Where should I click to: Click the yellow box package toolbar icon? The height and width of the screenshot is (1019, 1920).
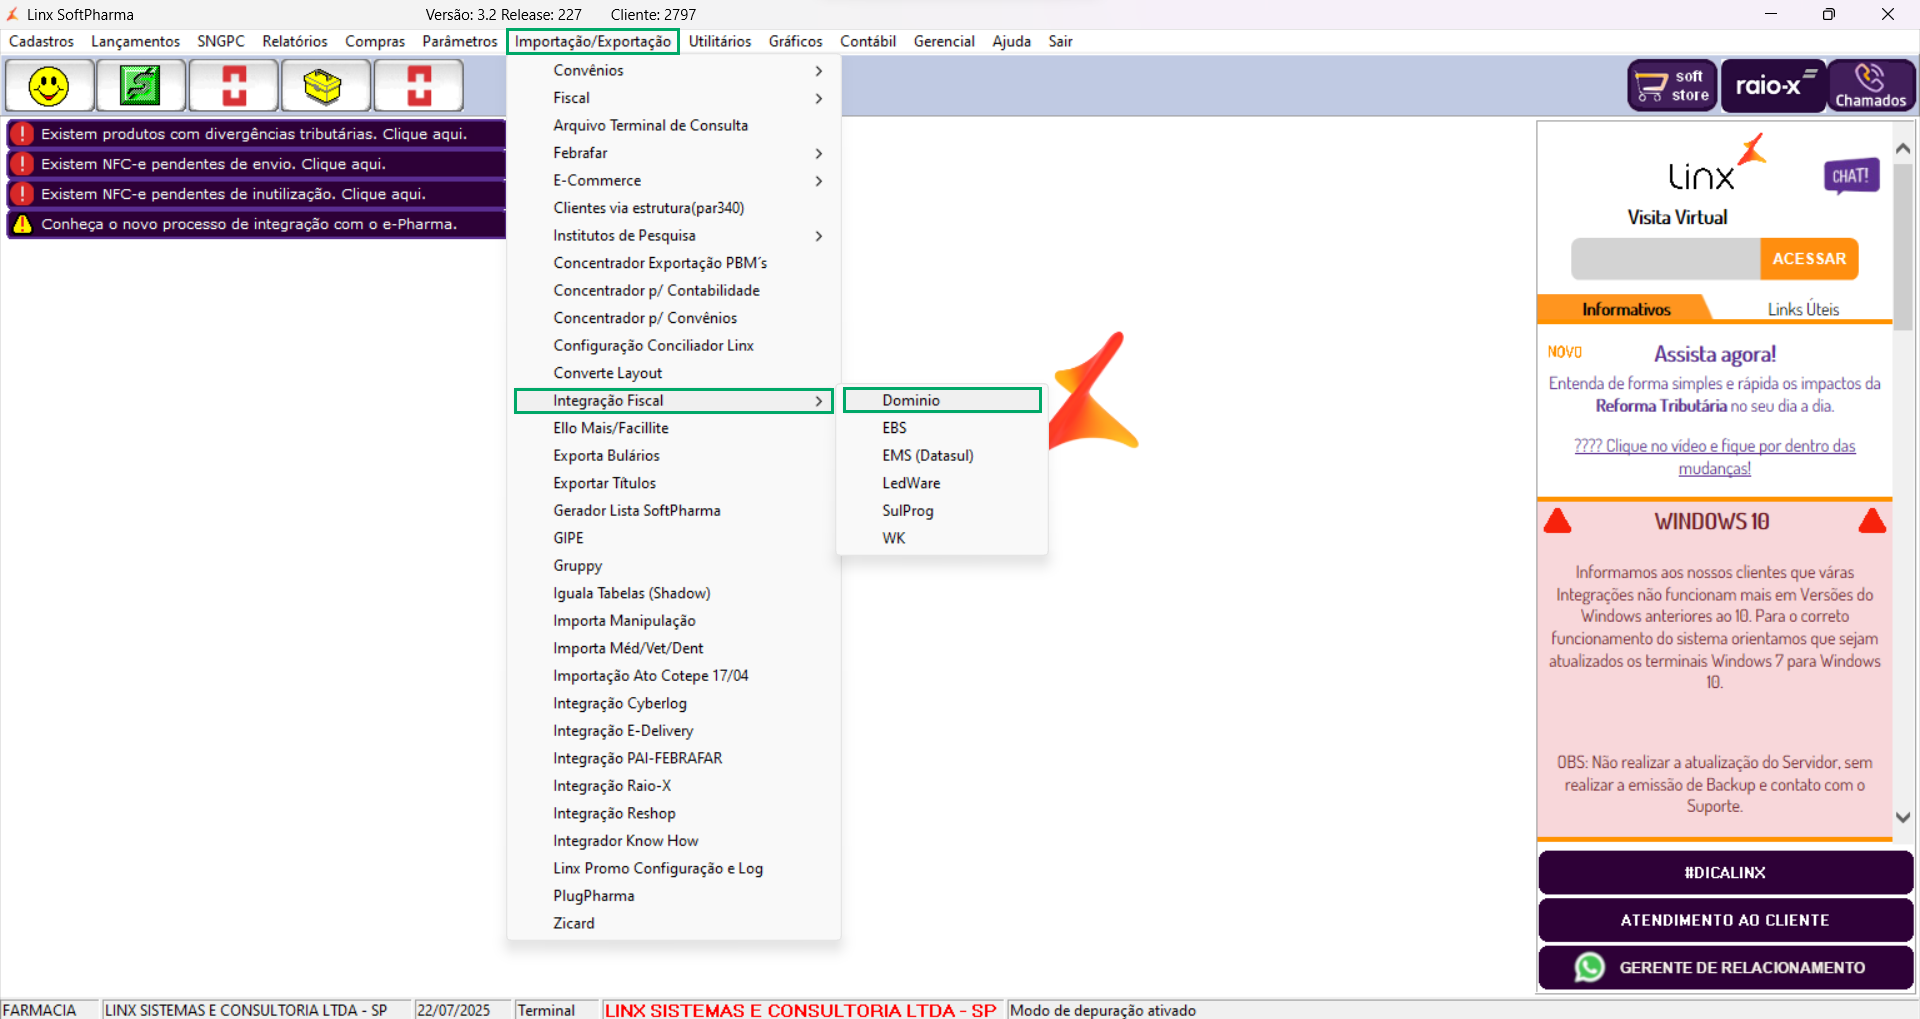tap(324, 86)
